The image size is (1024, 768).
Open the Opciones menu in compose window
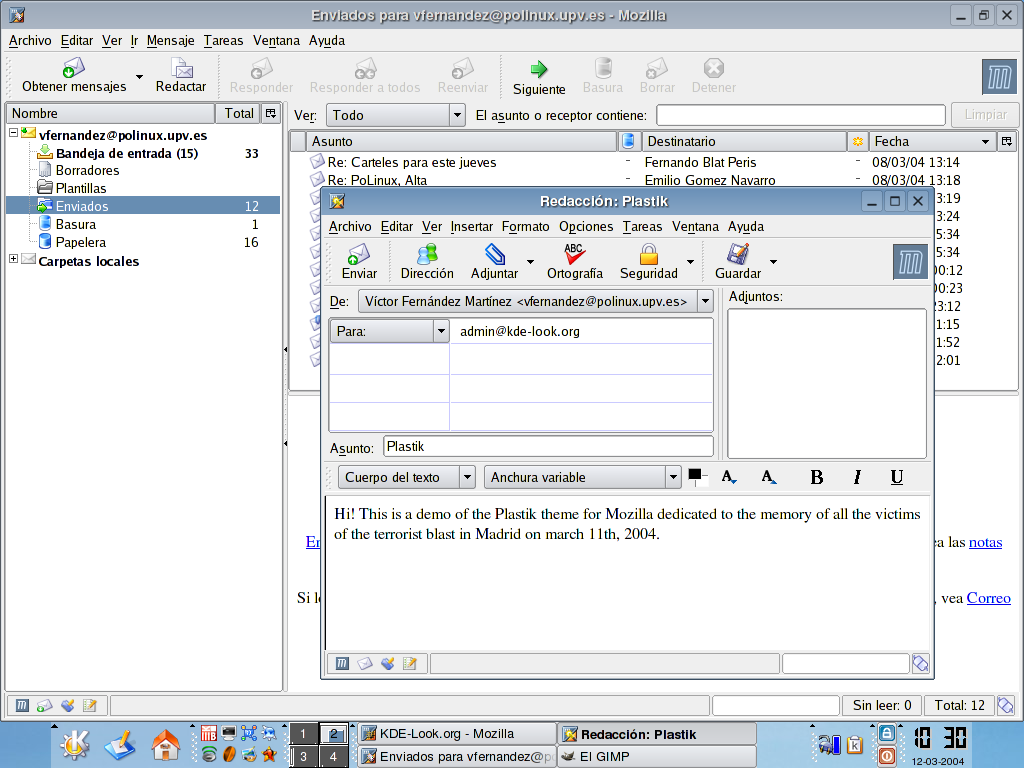[x=586, y=227]
